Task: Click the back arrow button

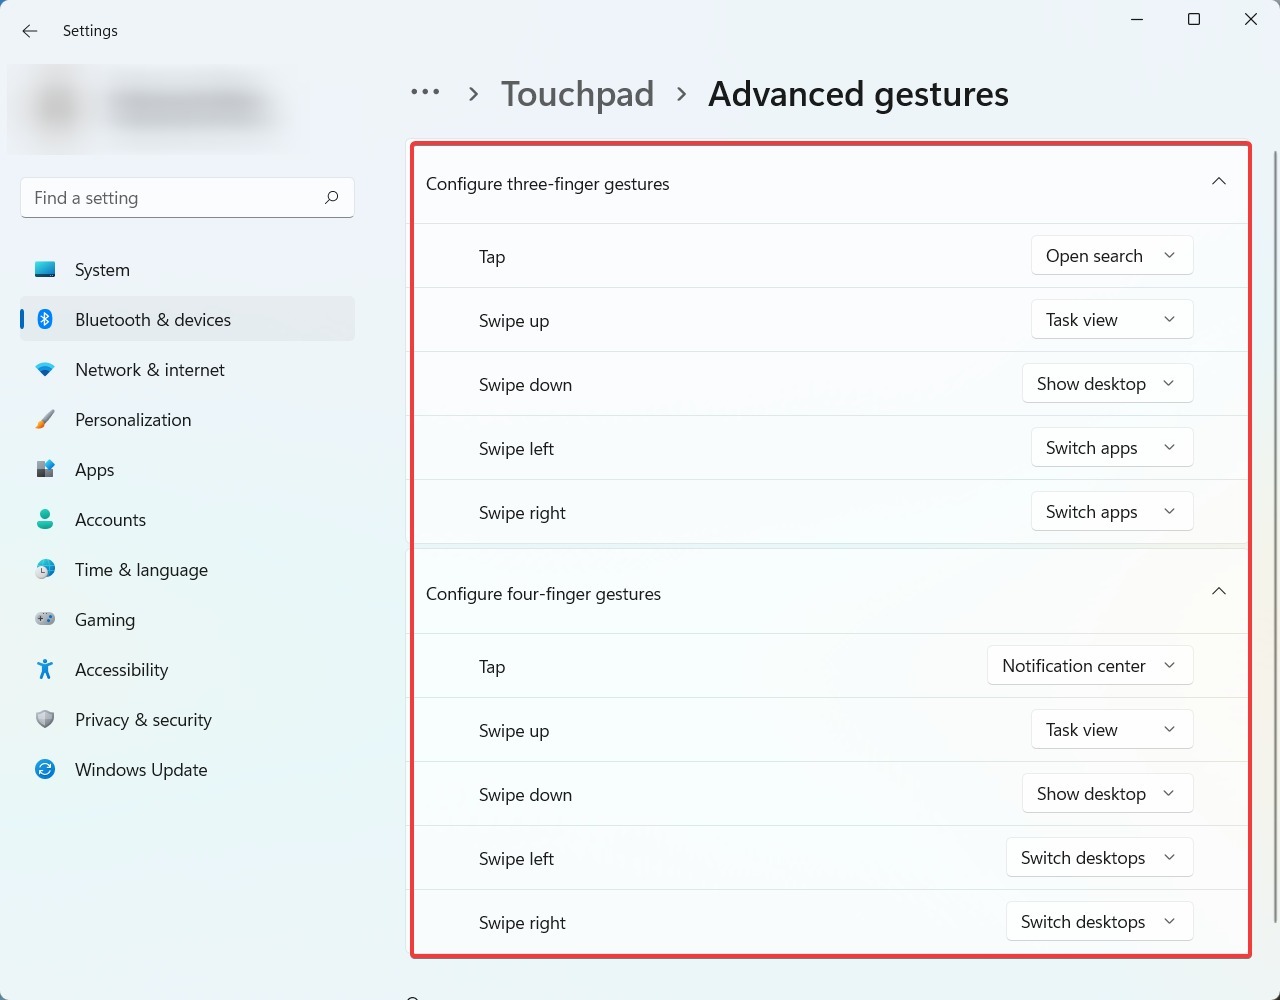Action: point(29,31)
